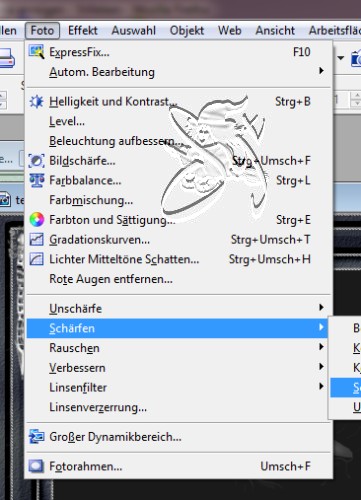Select Linsenfilter submenu entry

pyautogui.click(x=180, y=387)
